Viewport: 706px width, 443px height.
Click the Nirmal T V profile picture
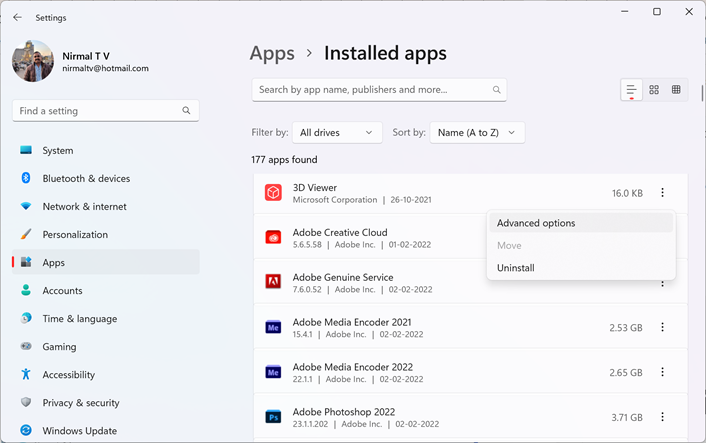point(33,61)
